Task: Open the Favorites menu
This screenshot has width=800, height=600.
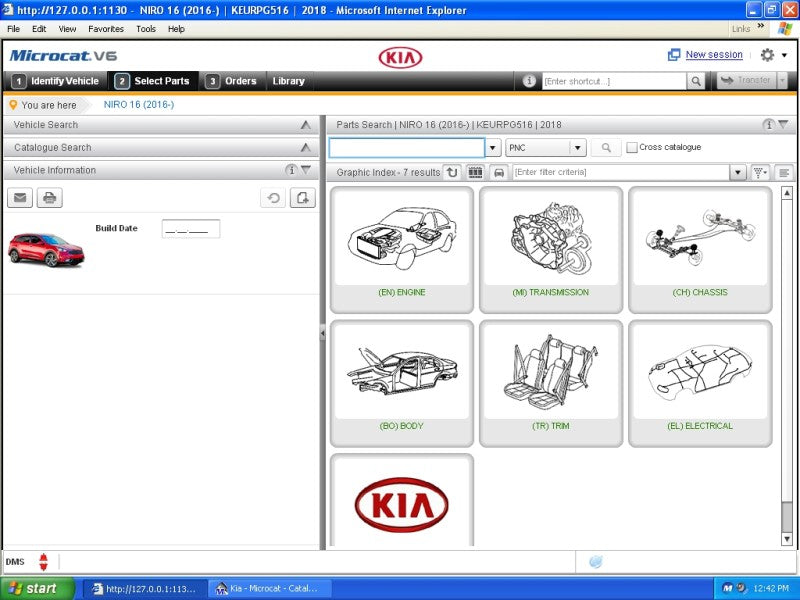Action: coord(106,29)
